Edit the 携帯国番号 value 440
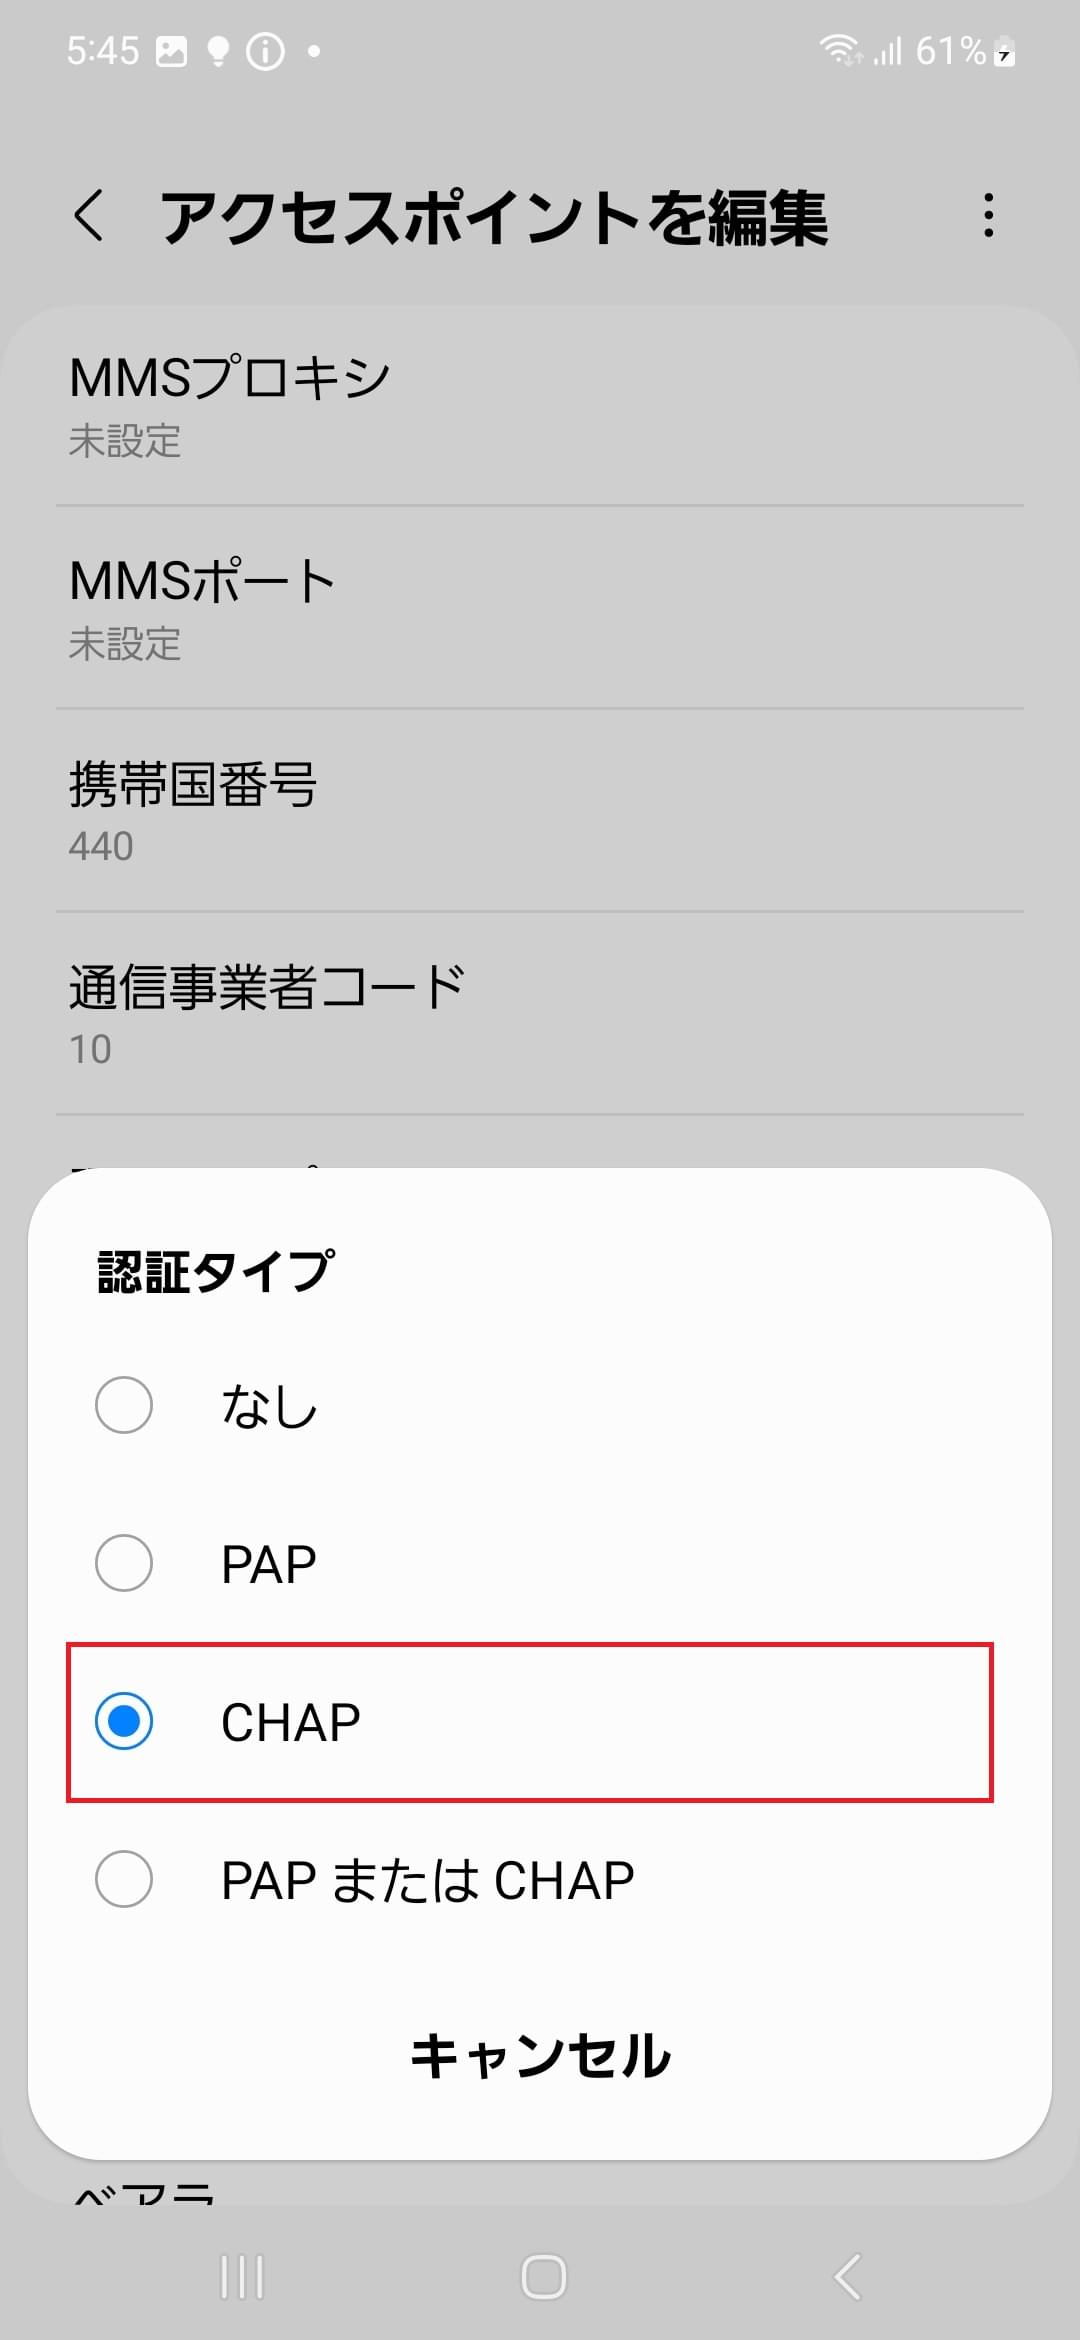Screen dimensions: 1080x2340 (x=540, y=812)
